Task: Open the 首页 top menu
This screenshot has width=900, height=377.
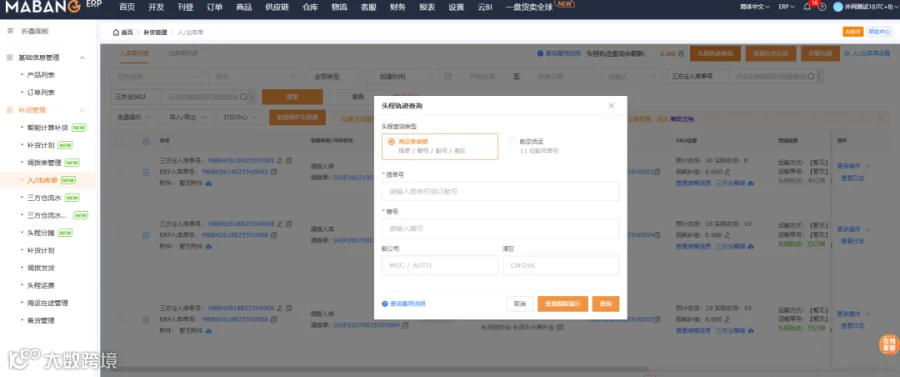Action: point(127,7)
